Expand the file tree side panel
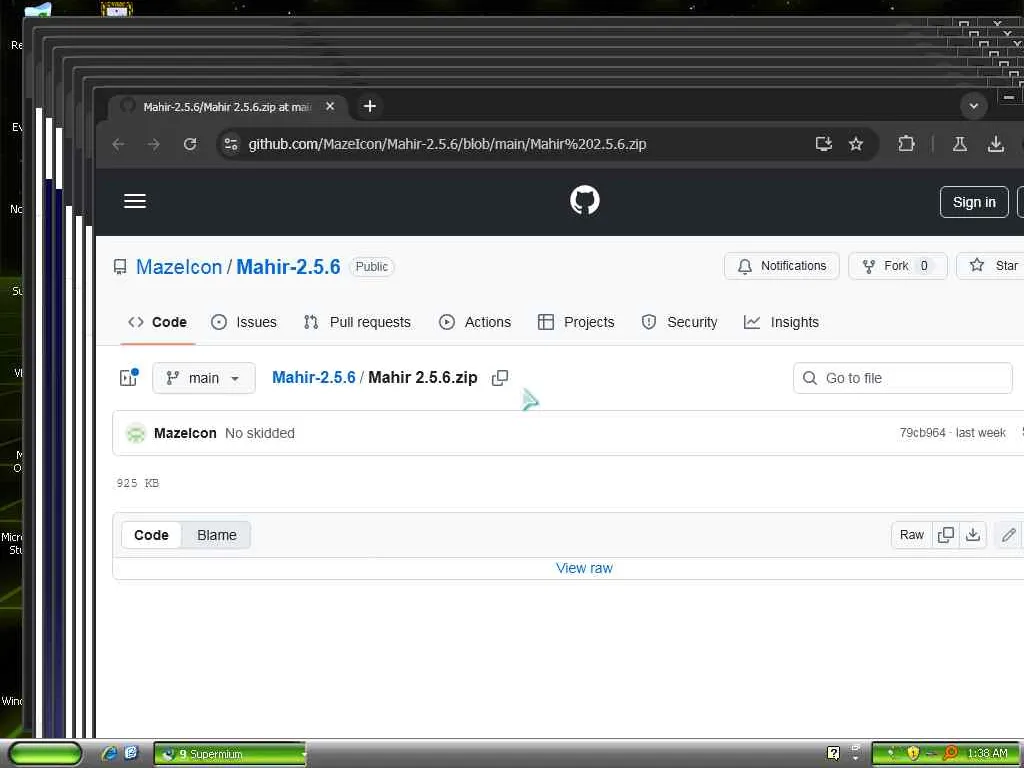Image resolution: width=1024 pixels, height=768 pixels. point(129,377)
